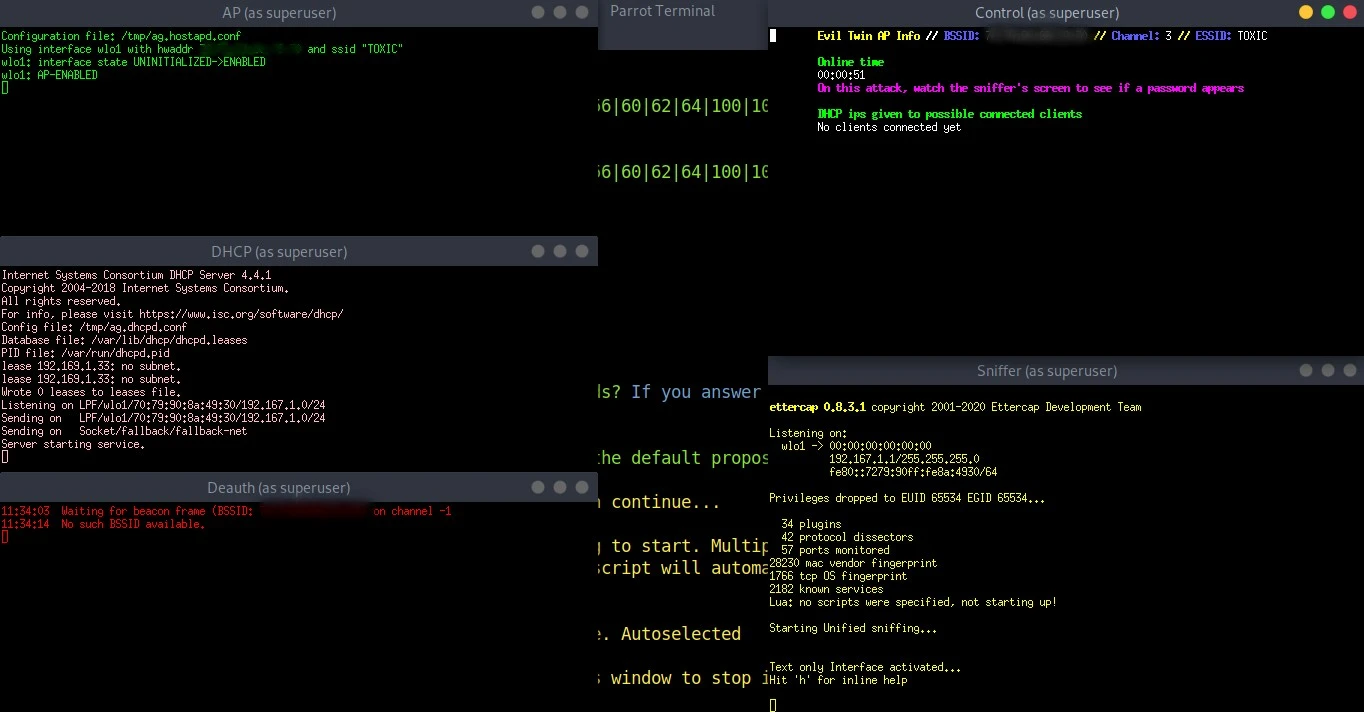Click the leftmost gray dot on the Sniffer titlebar

tap(1306, 369)
